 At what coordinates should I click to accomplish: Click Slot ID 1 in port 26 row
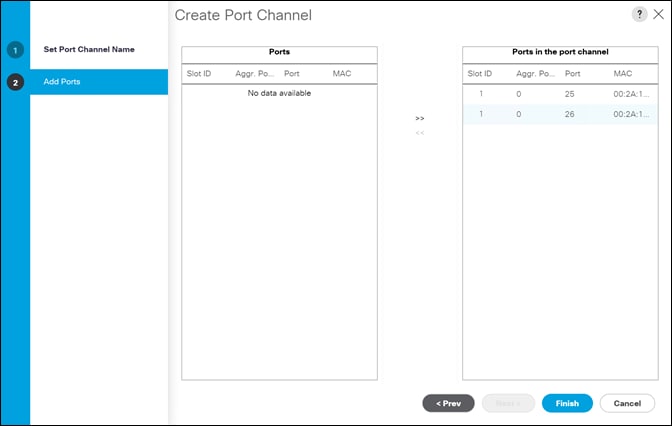[x=481, y=114]
